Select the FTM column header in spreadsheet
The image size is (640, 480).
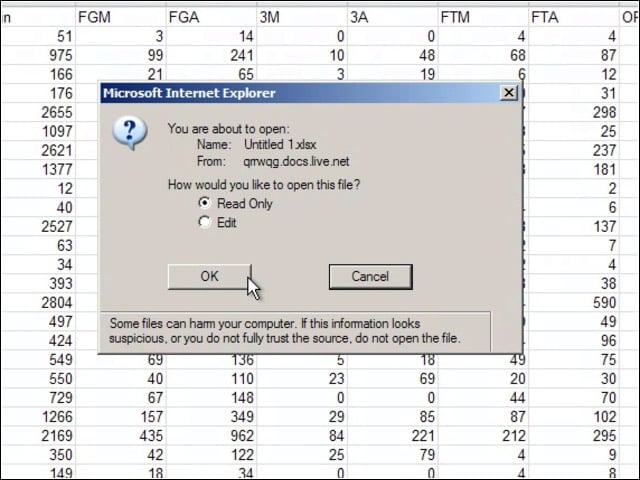tap(483, 17)
